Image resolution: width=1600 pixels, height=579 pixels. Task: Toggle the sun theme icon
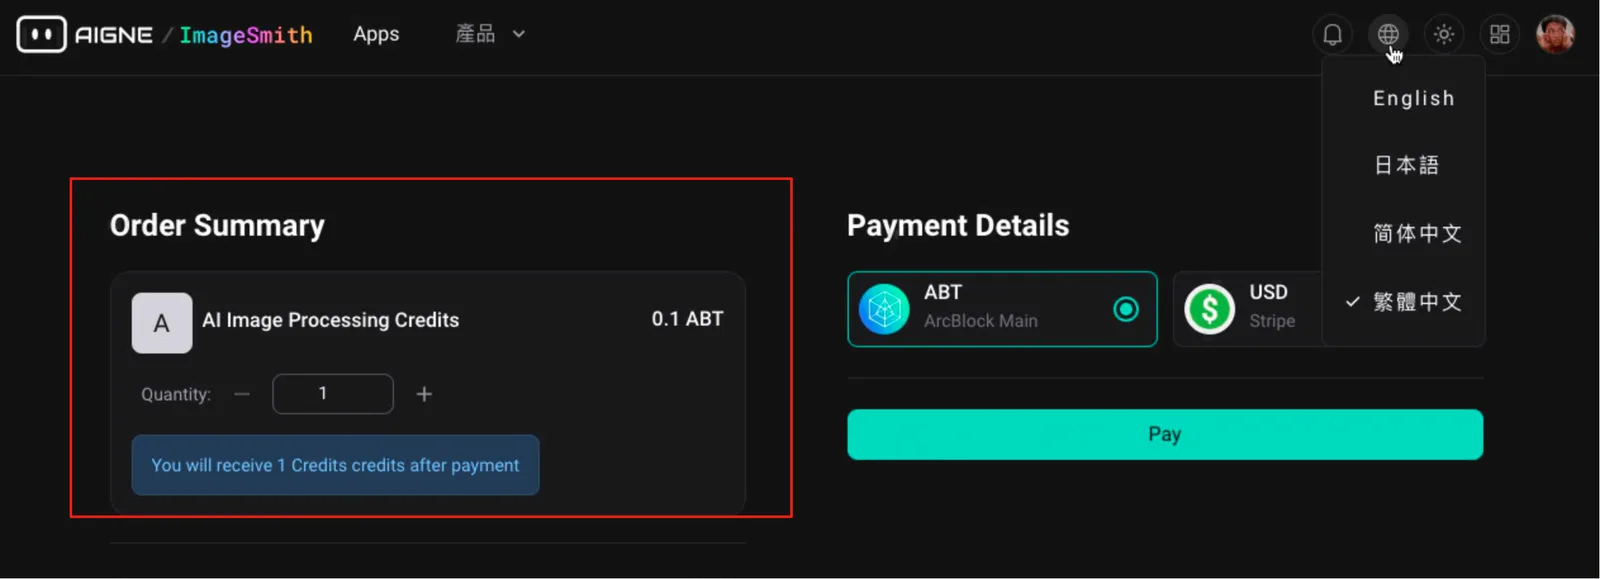(x=1443, y=34)
